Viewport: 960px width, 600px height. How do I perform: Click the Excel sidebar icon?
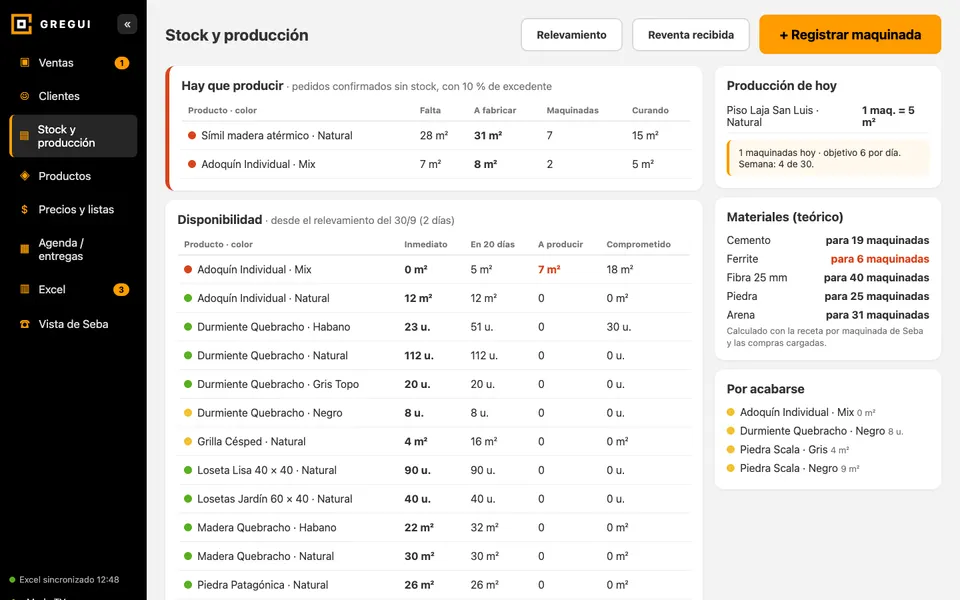point(24,289)
